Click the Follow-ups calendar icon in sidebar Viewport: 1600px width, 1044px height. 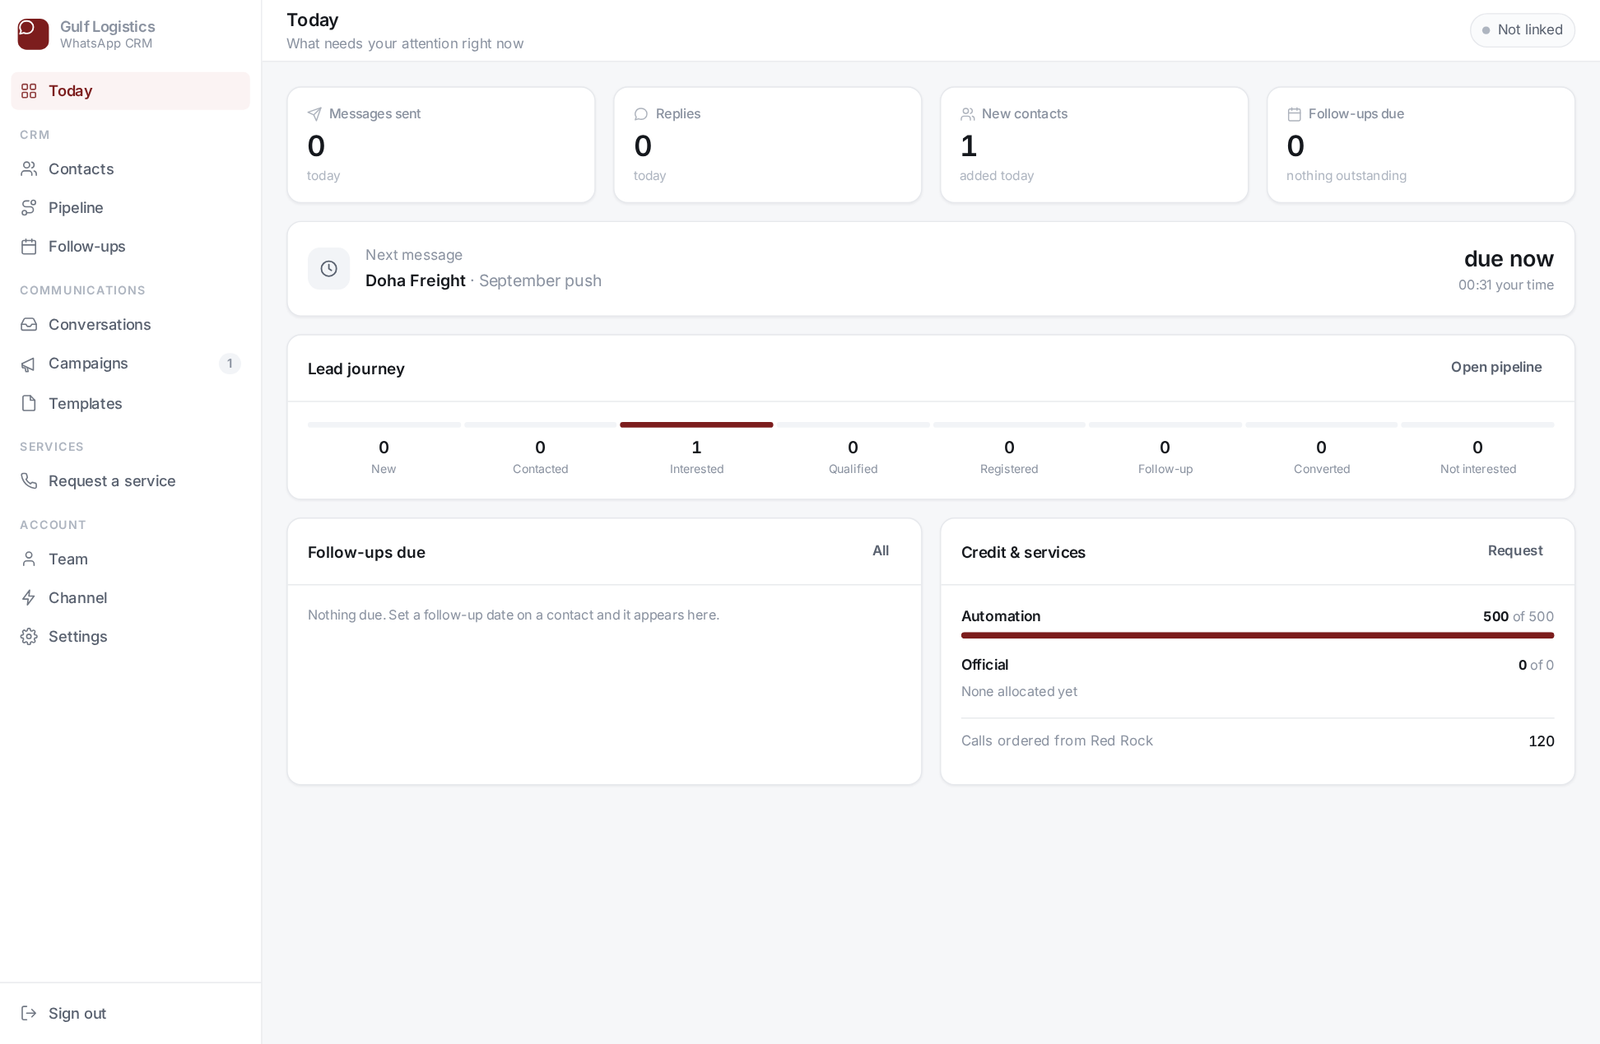(x=29, y=247)
